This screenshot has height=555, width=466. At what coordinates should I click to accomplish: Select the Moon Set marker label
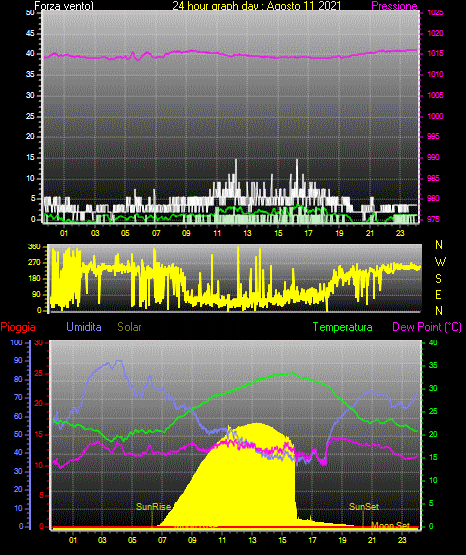[x=390, y=525]
